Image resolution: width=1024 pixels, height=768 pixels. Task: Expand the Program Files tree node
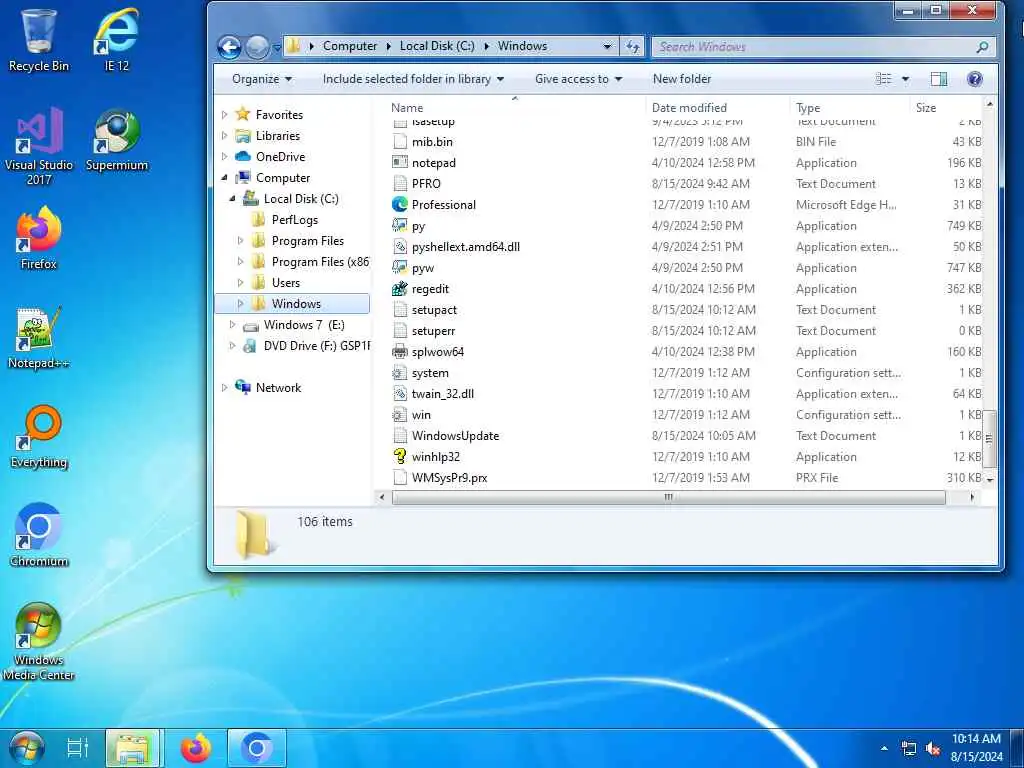pos(240,241)
